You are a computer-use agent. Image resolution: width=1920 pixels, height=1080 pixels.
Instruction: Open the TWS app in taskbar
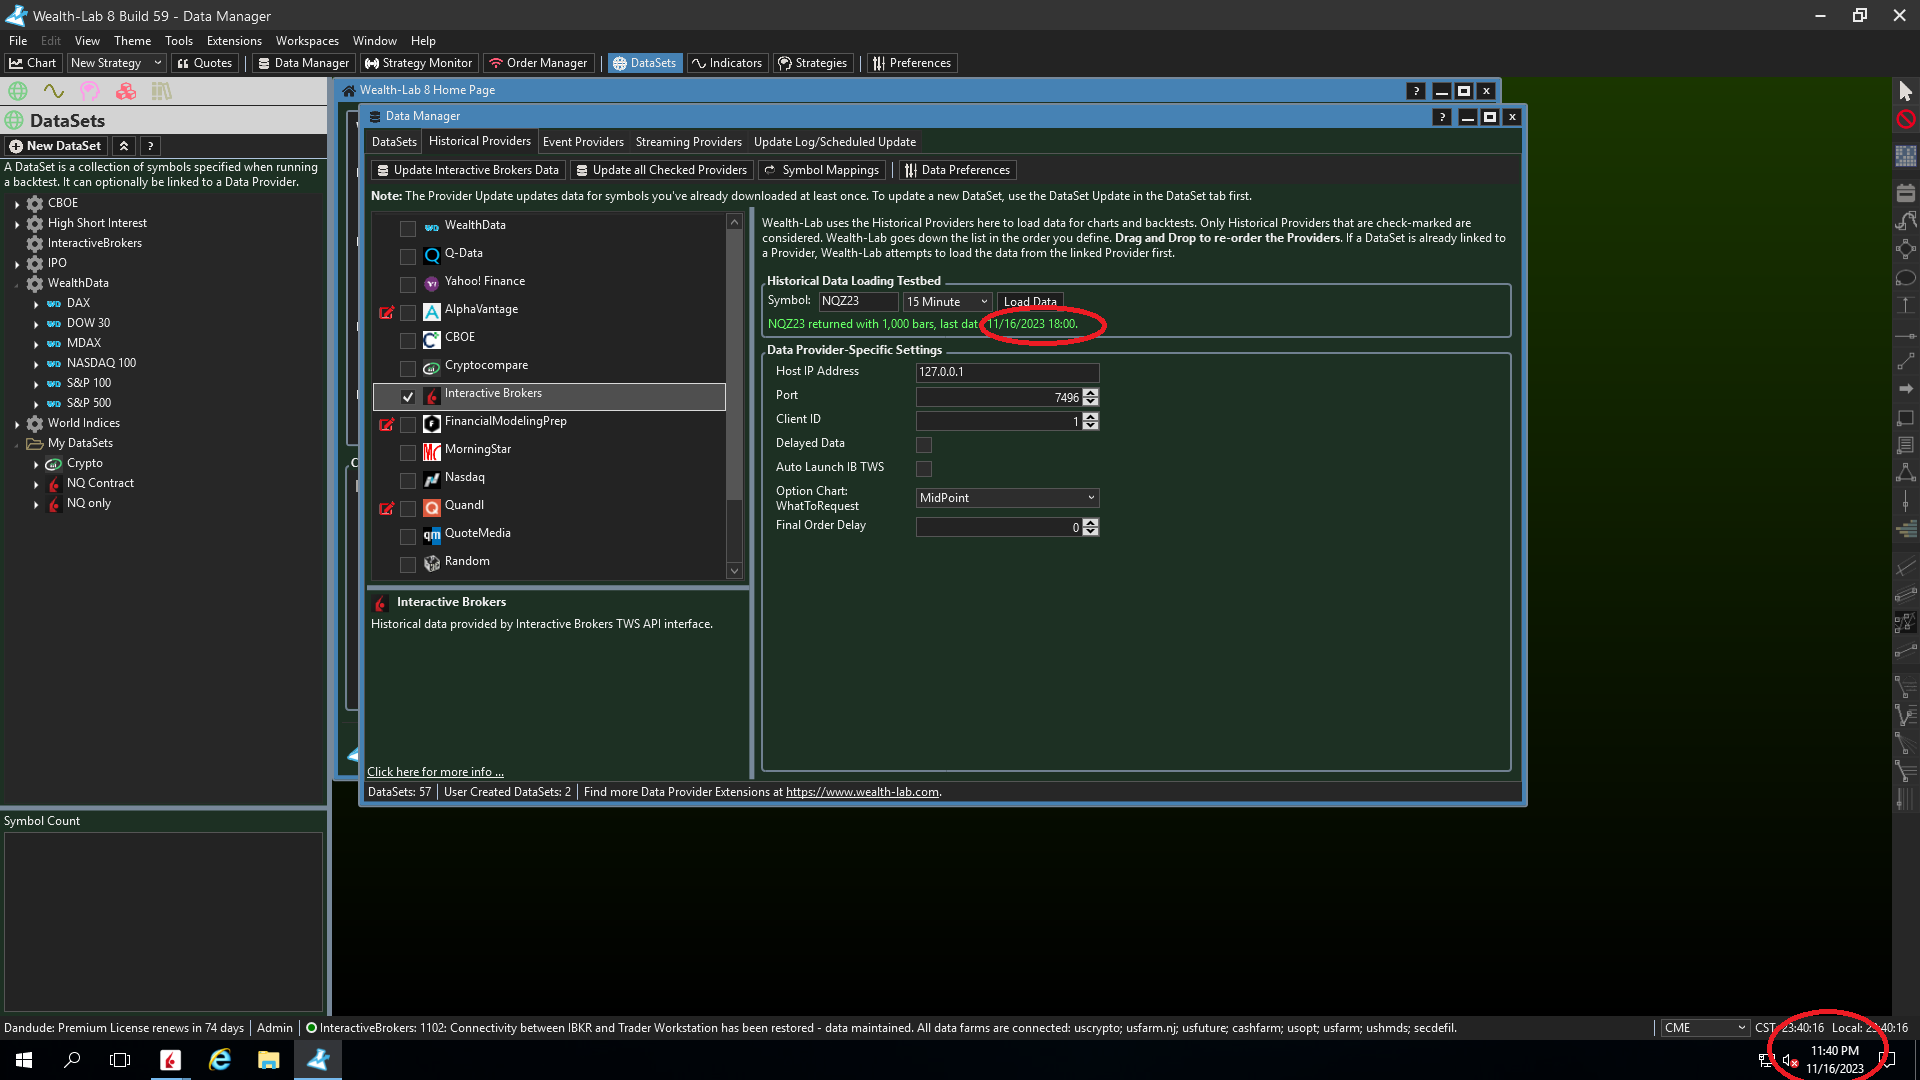[x=170, y=1060]
